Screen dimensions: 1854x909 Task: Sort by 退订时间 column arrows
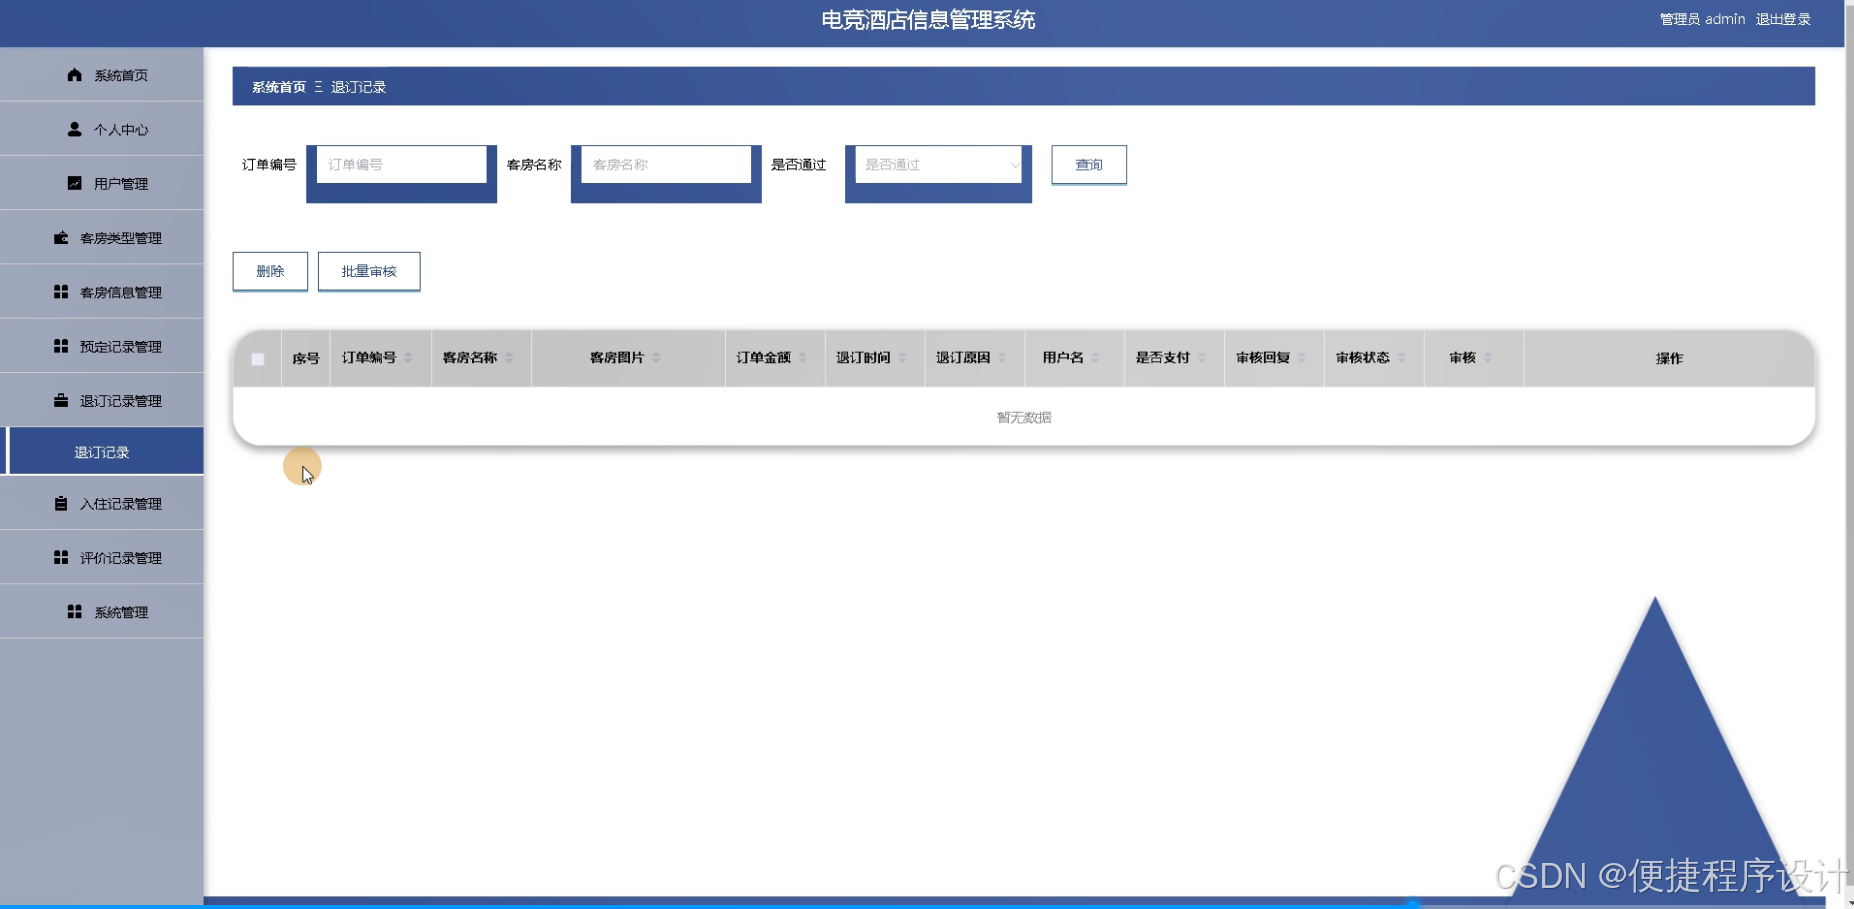[902, 358]
